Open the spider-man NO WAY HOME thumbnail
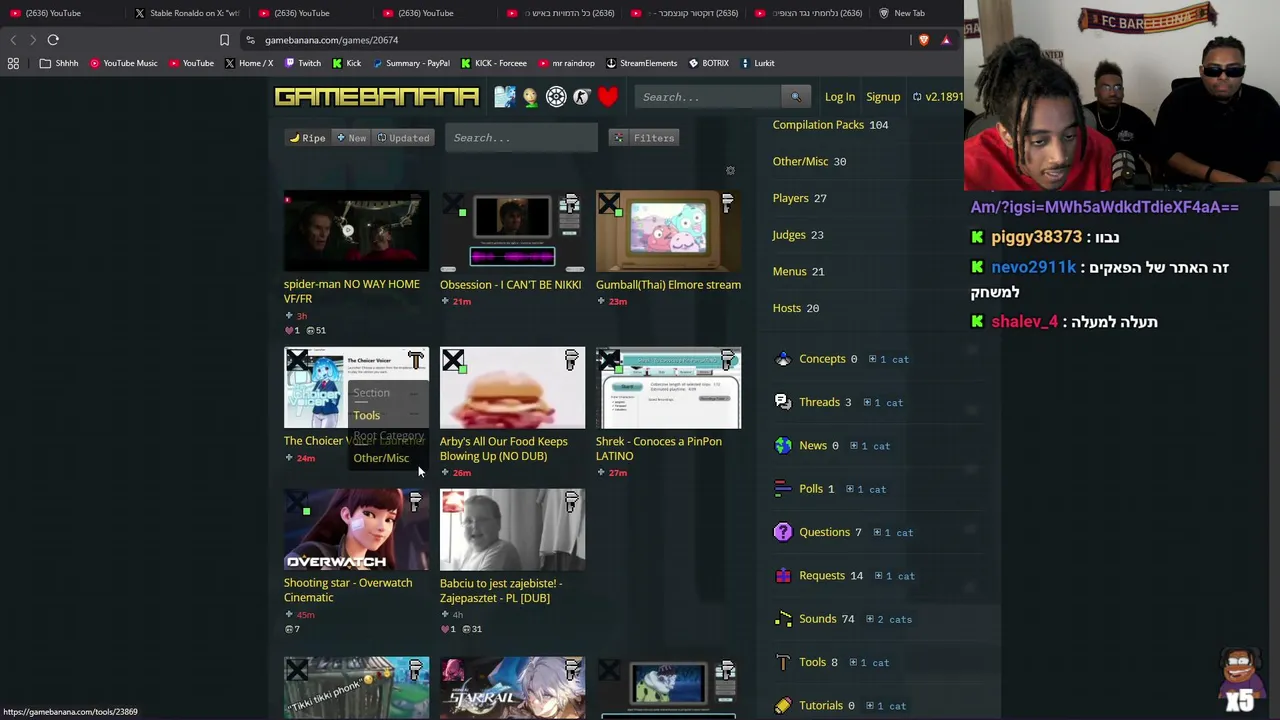Screen dimensions: 1280x720 coord(356,231)
